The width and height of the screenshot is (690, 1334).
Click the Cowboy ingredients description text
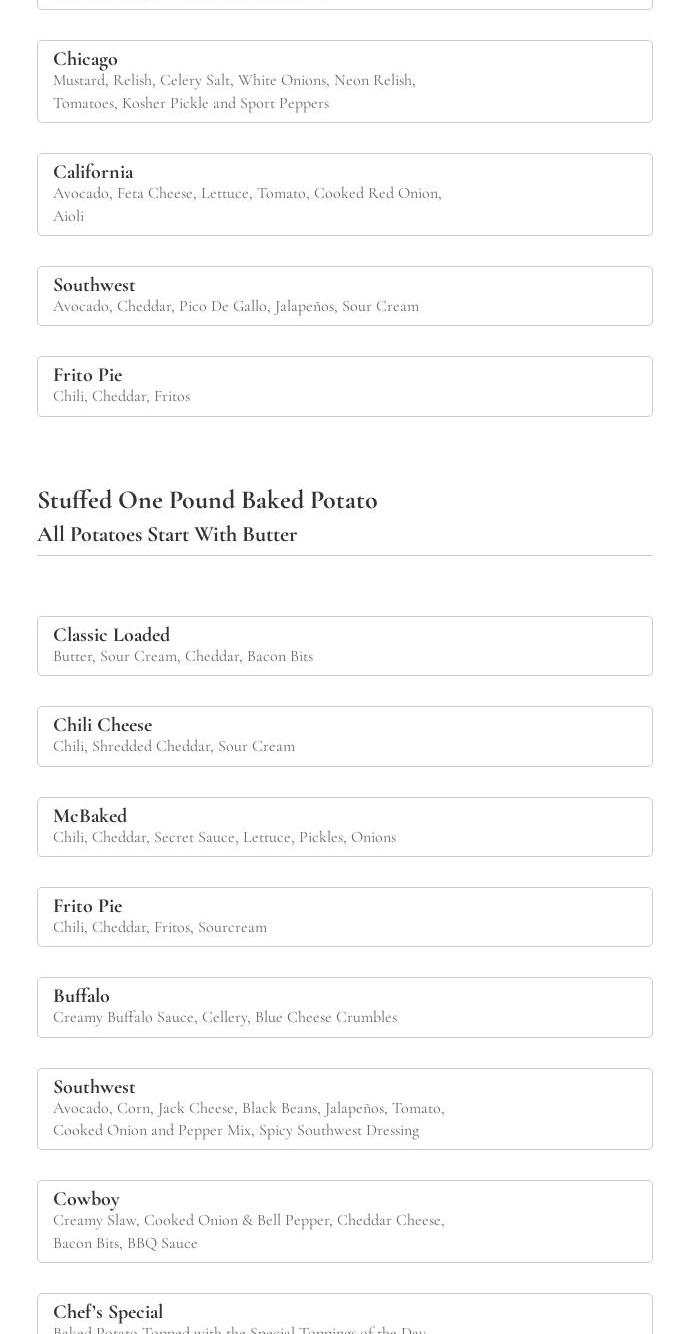(248, 1231)
